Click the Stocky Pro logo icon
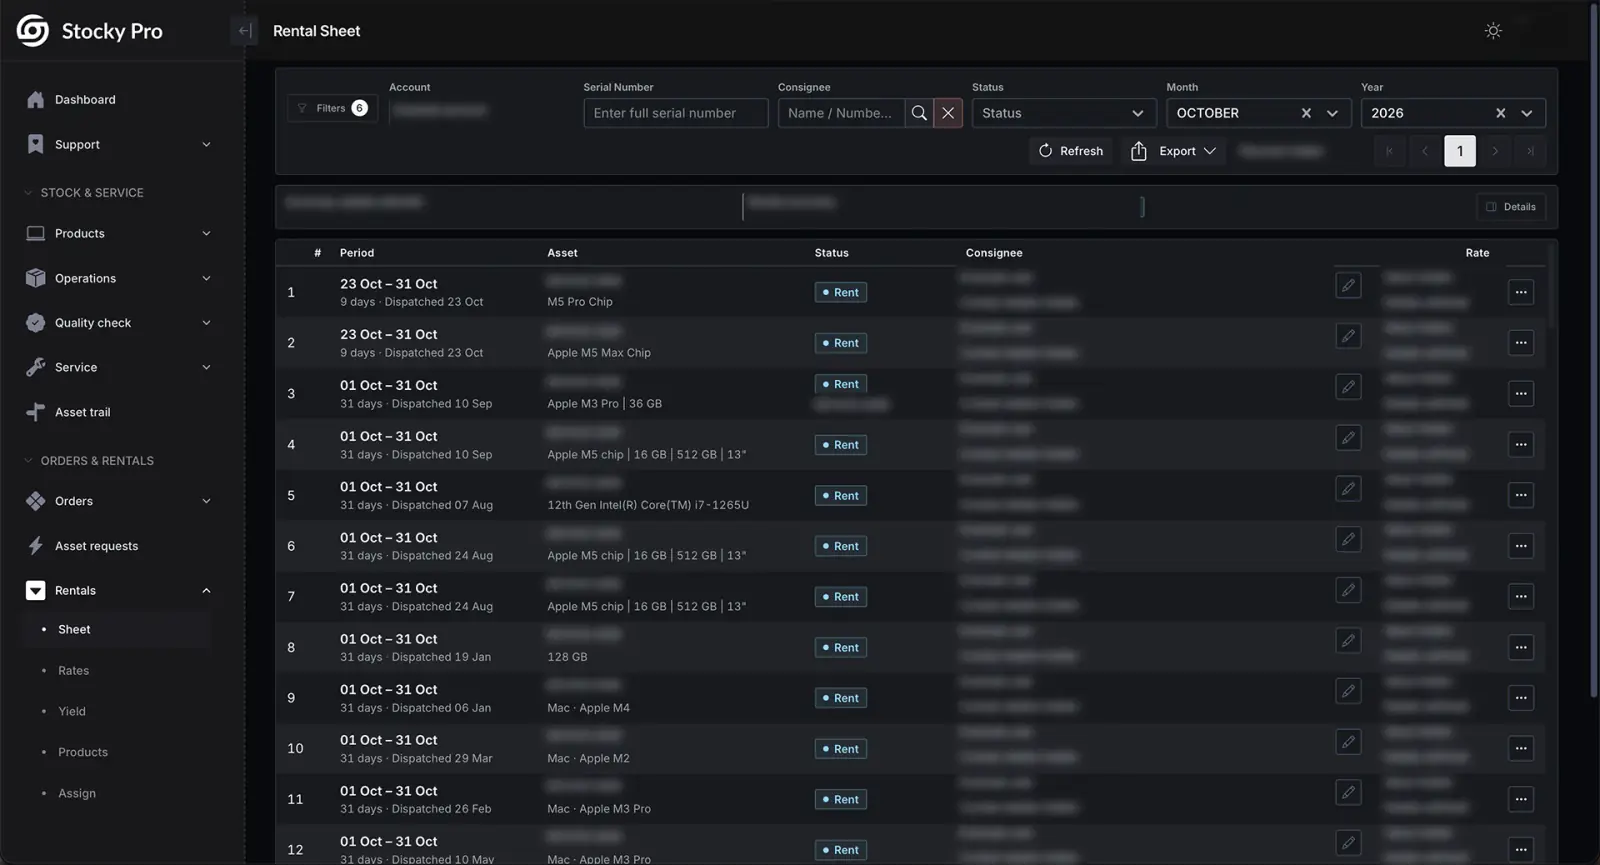This screenshot has height=865, width=1600. tap(33, 31)
